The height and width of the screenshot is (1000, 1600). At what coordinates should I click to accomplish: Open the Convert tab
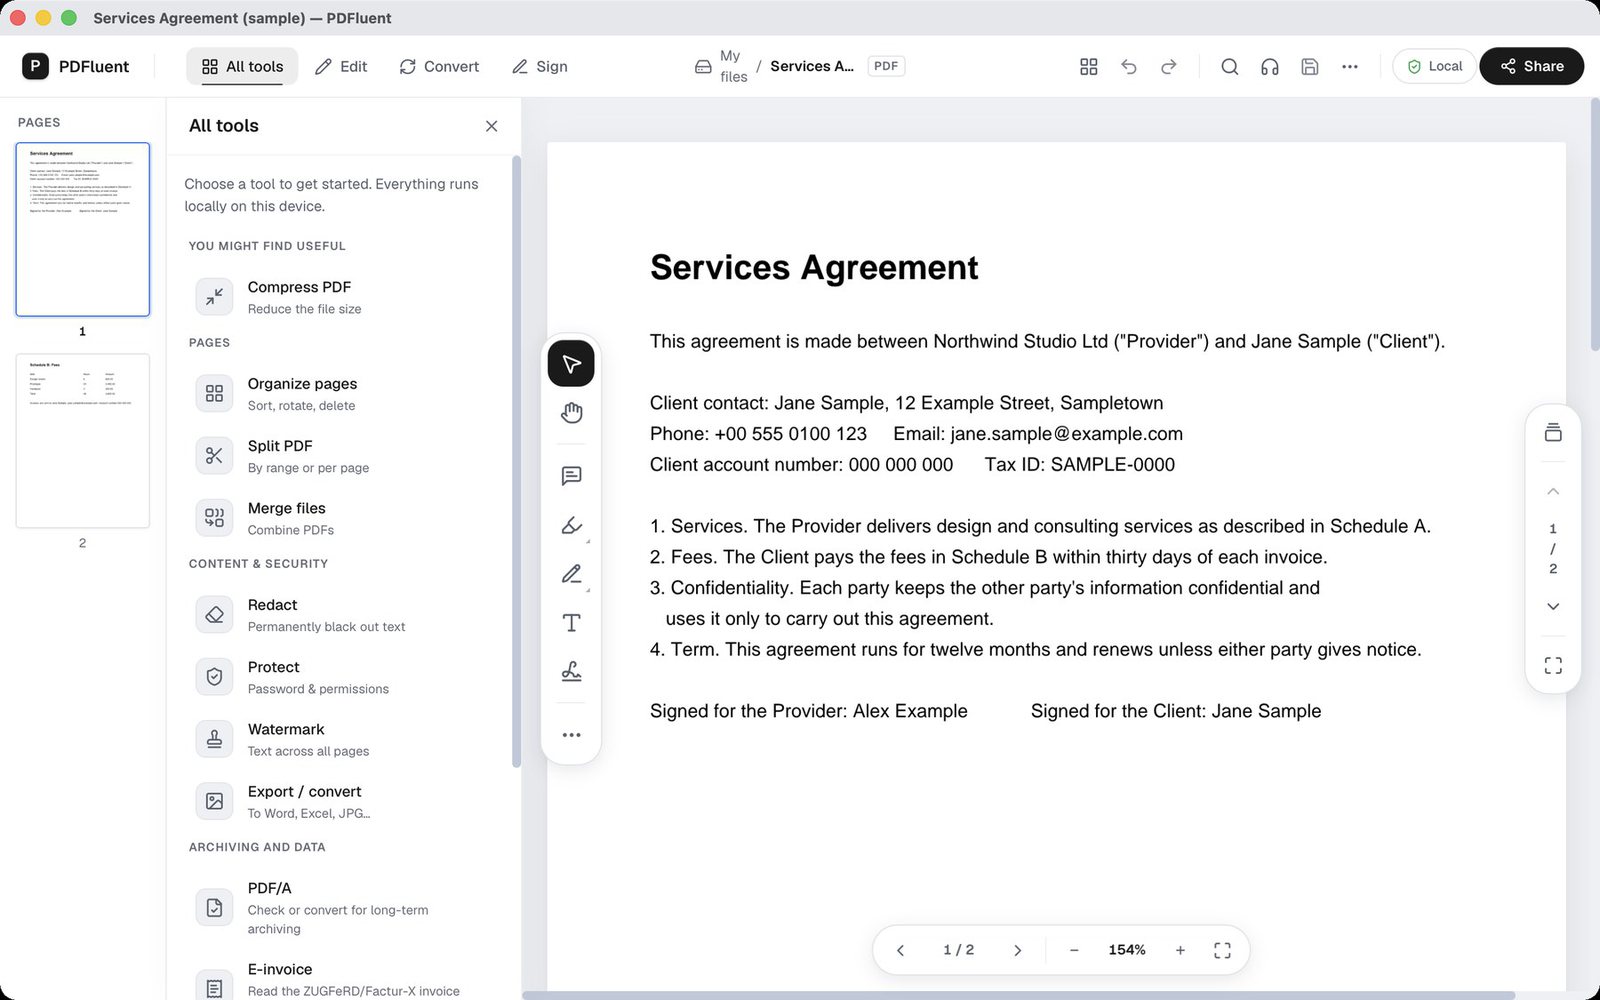pos(439,66)
